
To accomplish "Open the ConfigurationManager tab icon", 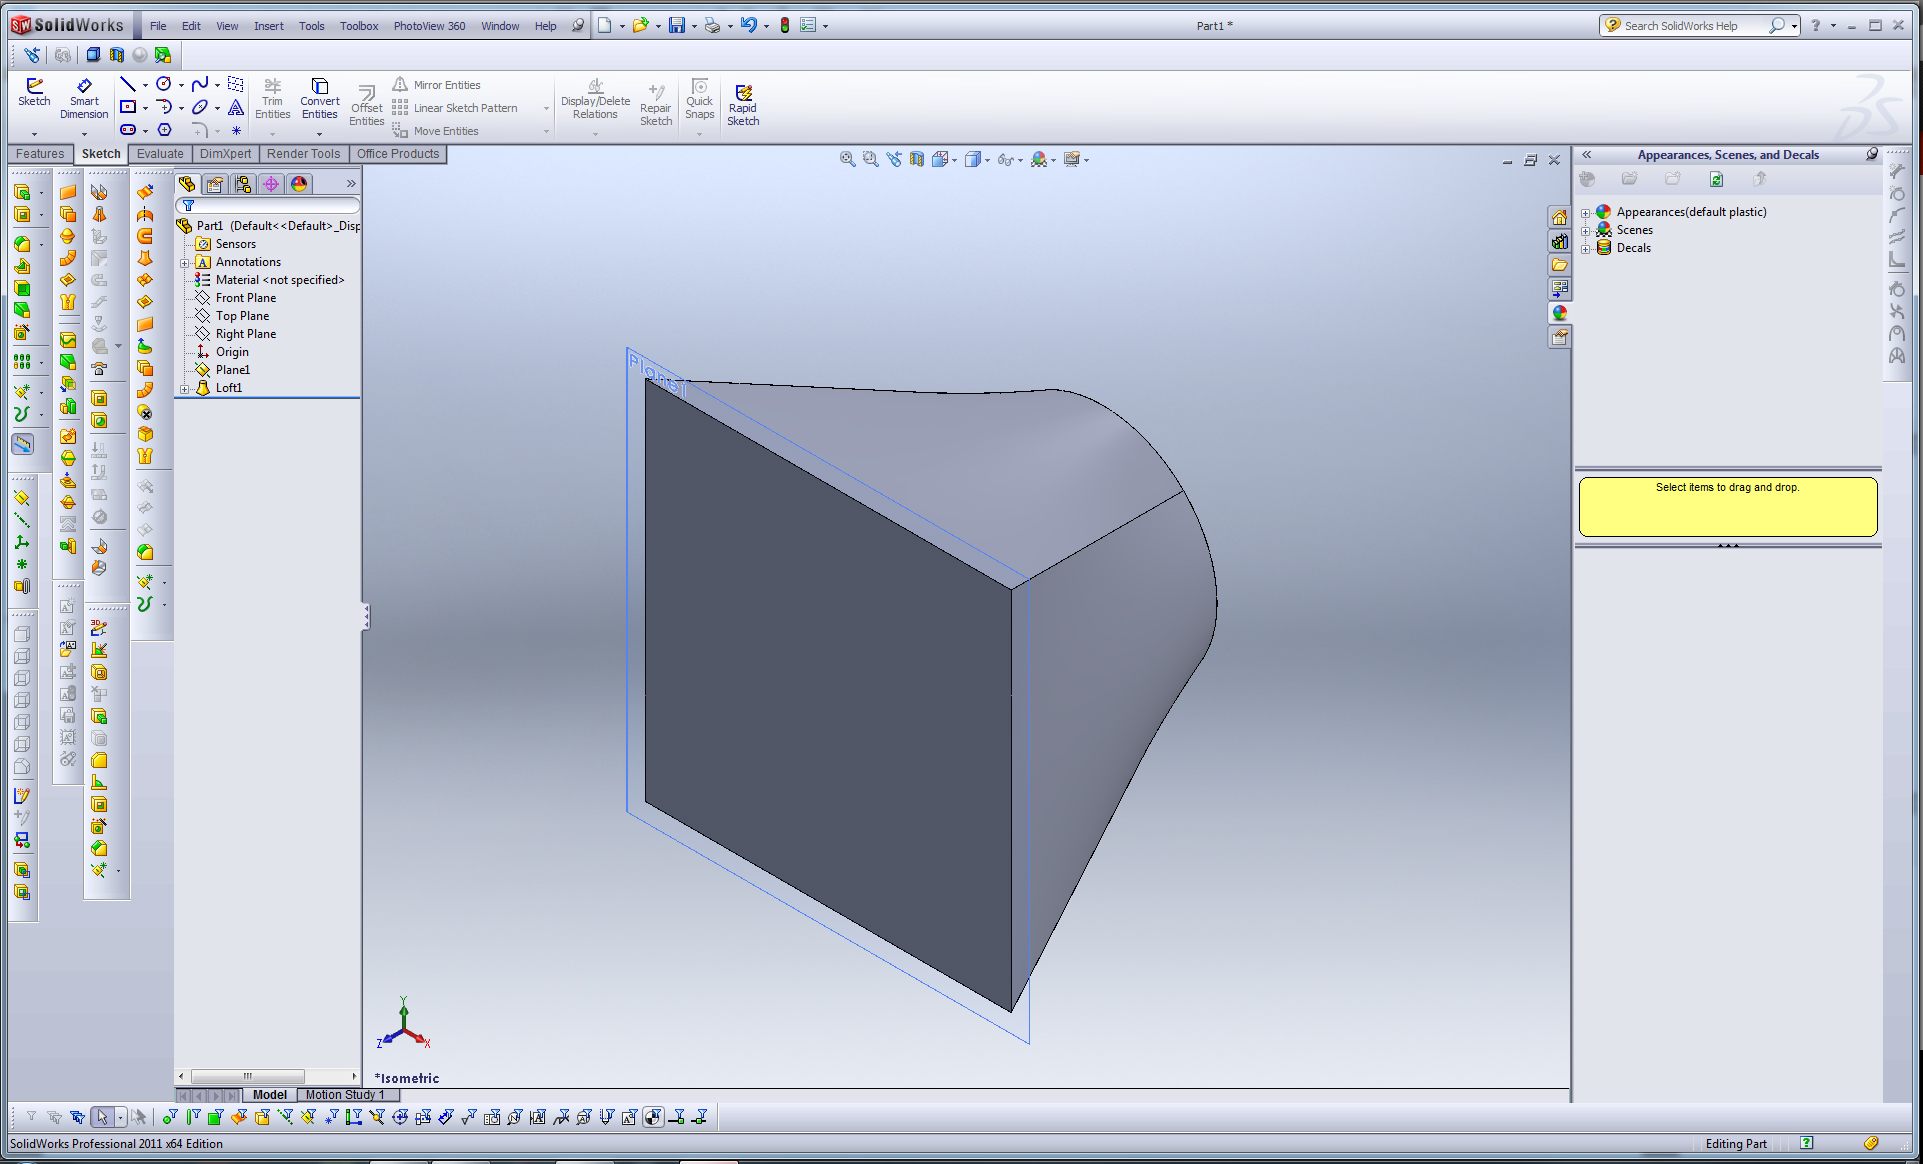I will coord(243,184).
